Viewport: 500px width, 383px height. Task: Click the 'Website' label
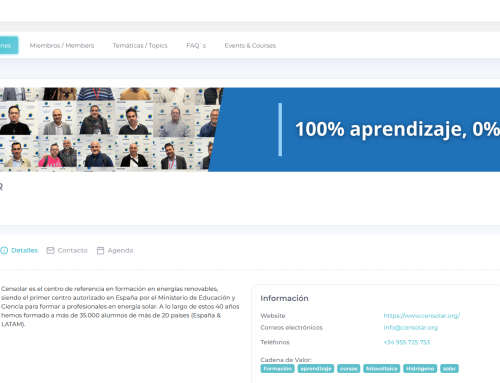point(273,316)
